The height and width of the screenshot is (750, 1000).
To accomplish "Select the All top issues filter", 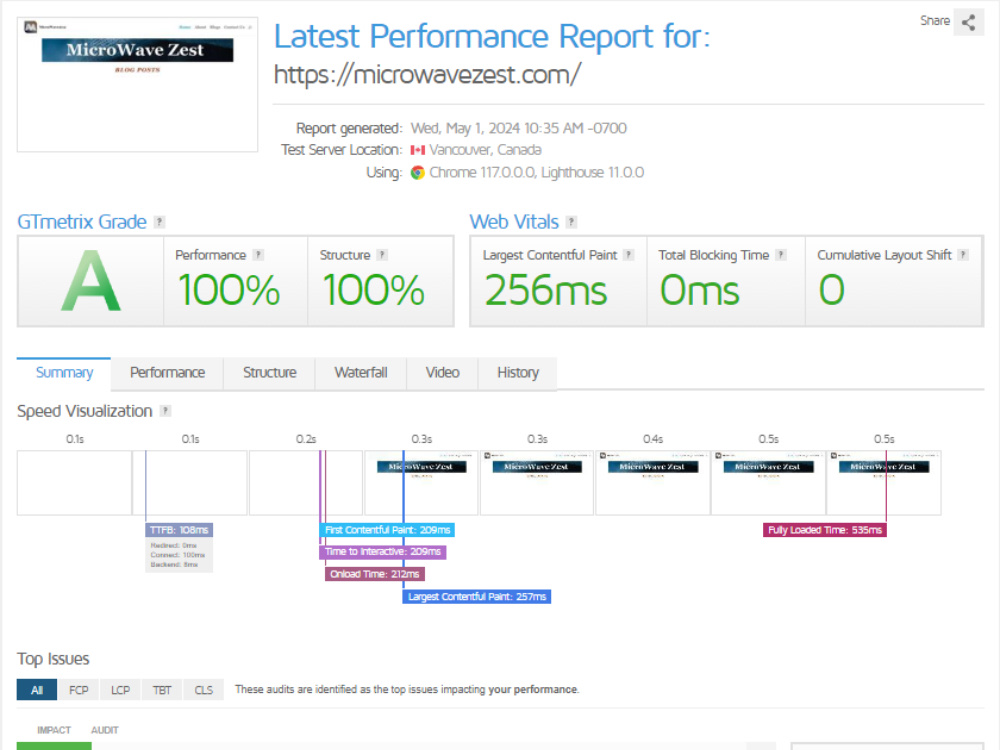I will 37,690.
